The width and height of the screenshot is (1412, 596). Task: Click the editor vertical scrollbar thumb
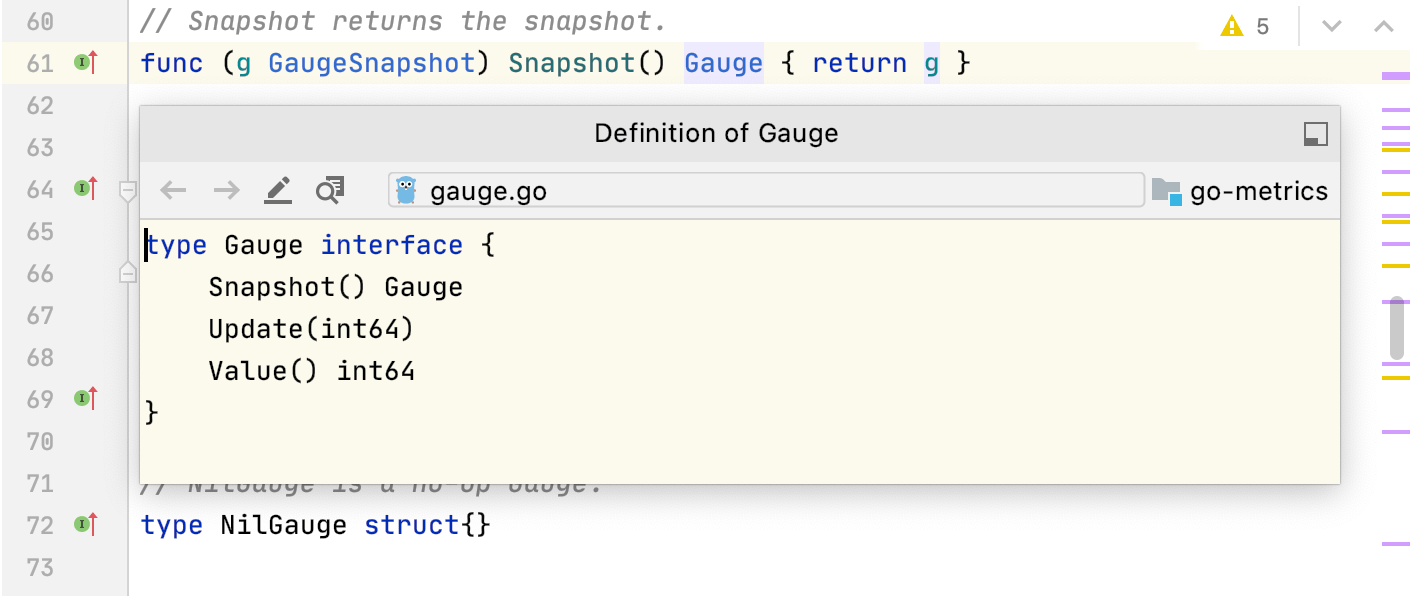pos(1397,328)
